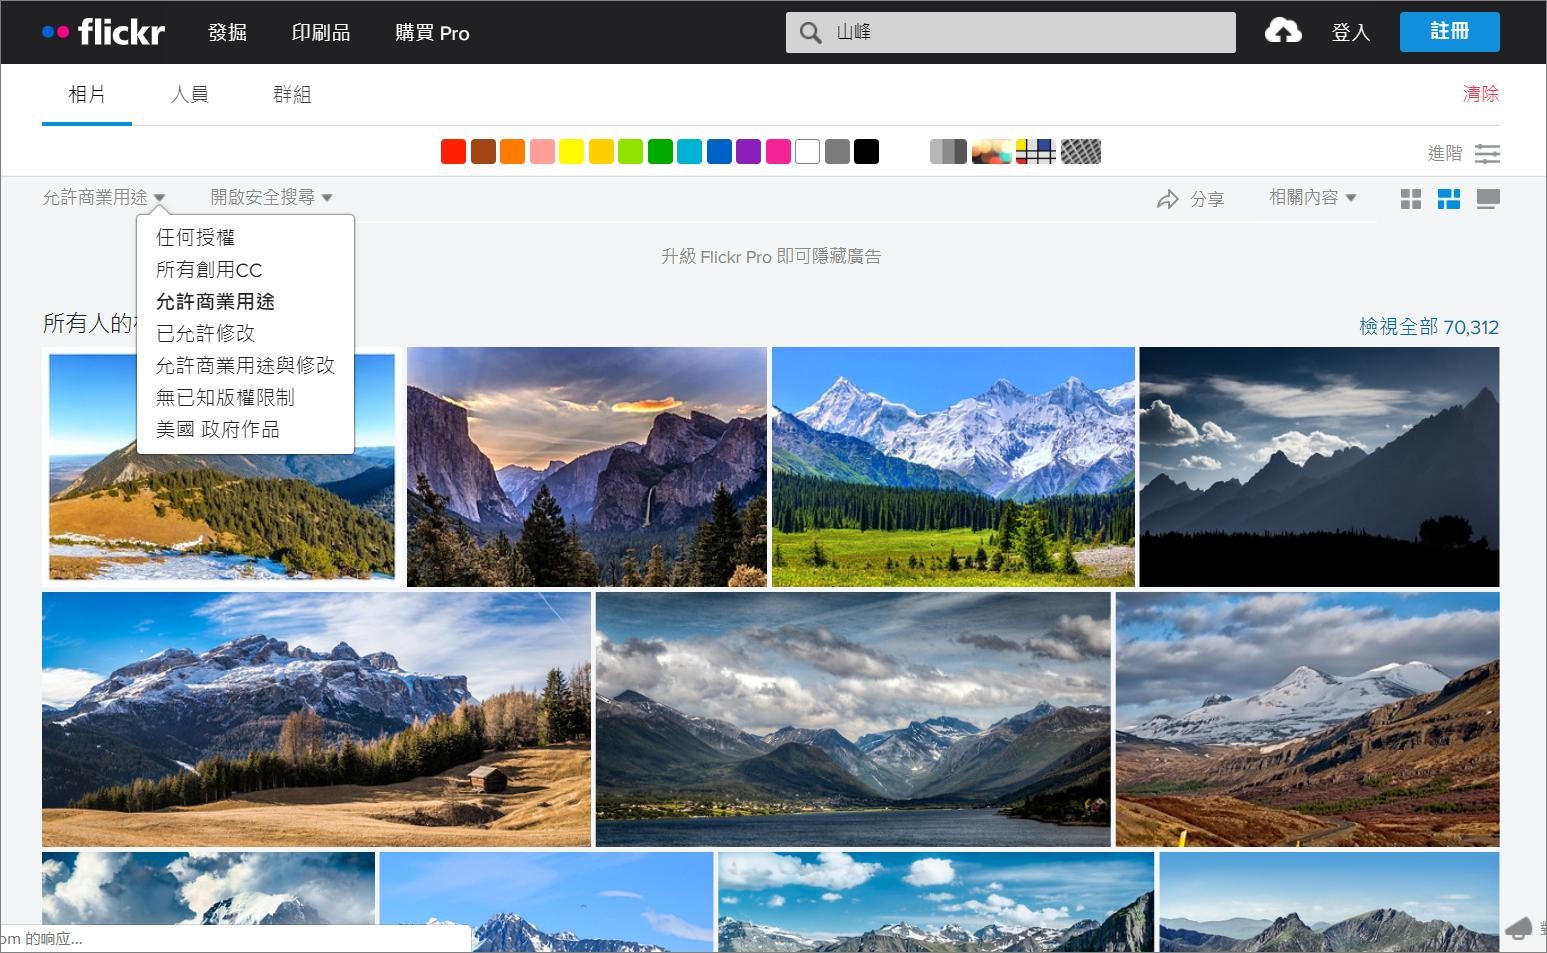The image size is (1547, 953).
Task: Click the share arrow icon
Action: point(1167,199)
